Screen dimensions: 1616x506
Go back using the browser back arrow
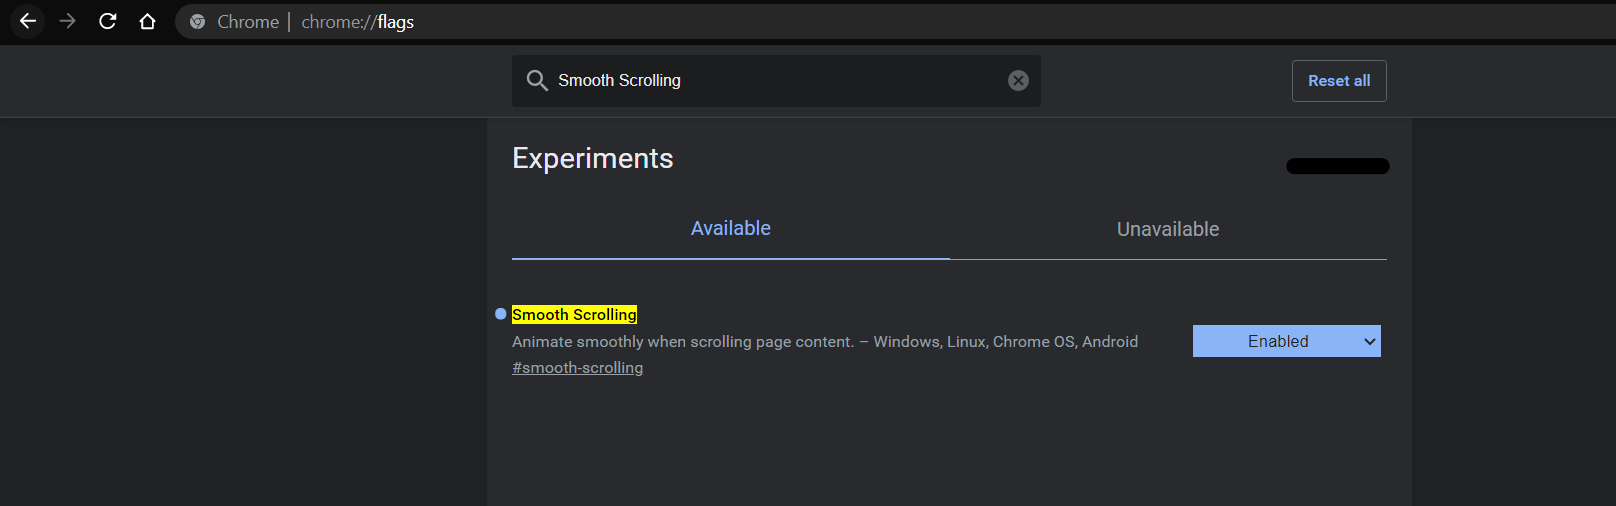[x=28, y=21]
